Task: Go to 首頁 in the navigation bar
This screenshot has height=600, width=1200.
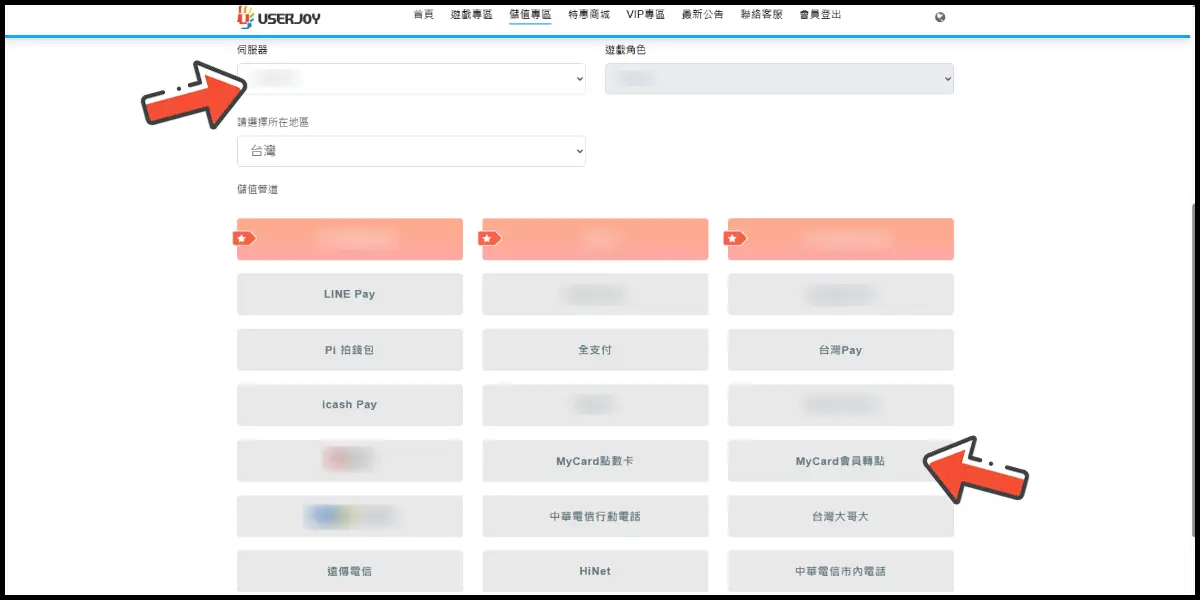Action: click(x=423, y=15)
